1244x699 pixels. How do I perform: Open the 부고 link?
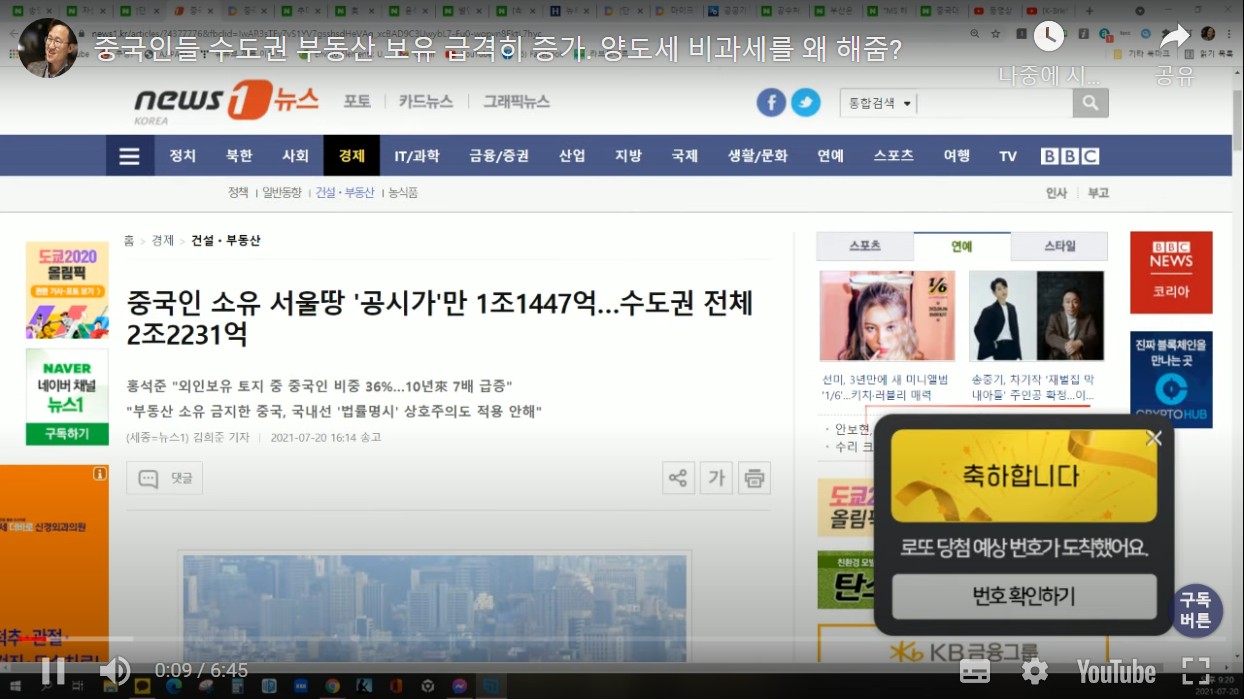1098,193
